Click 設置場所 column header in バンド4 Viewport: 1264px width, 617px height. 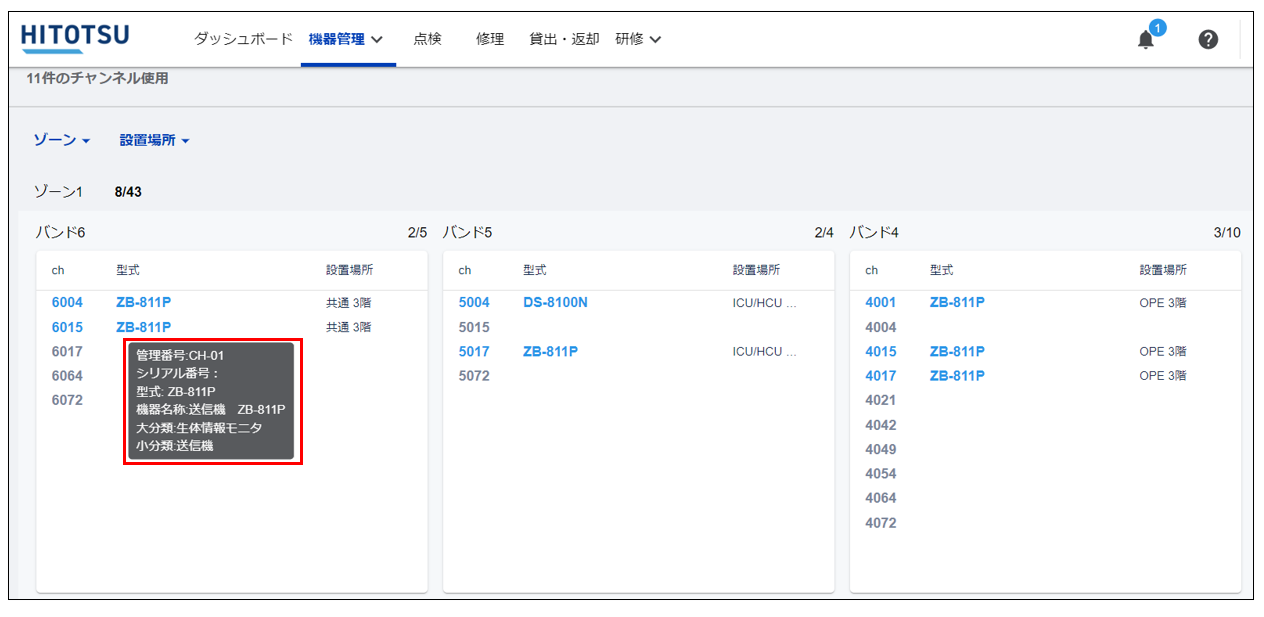1163,270
